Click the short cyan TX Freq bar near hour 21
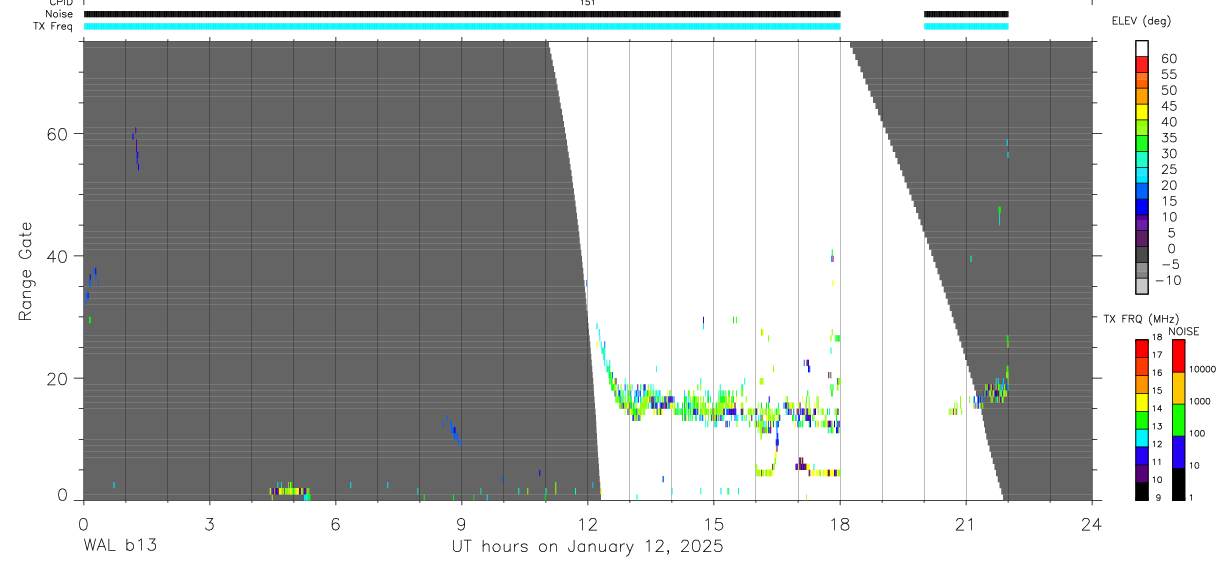Image resolution: width=1228 pixels, height=567 pixels. click(x=966, y=26)
